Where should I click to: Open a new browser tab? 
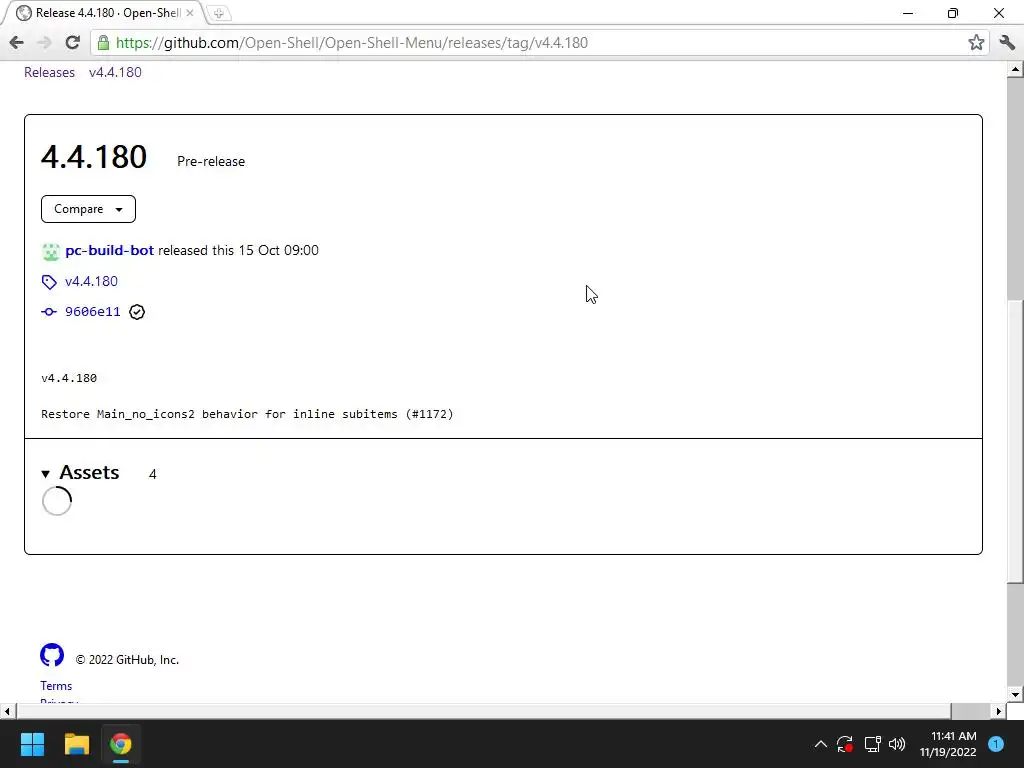coord(219,13)
